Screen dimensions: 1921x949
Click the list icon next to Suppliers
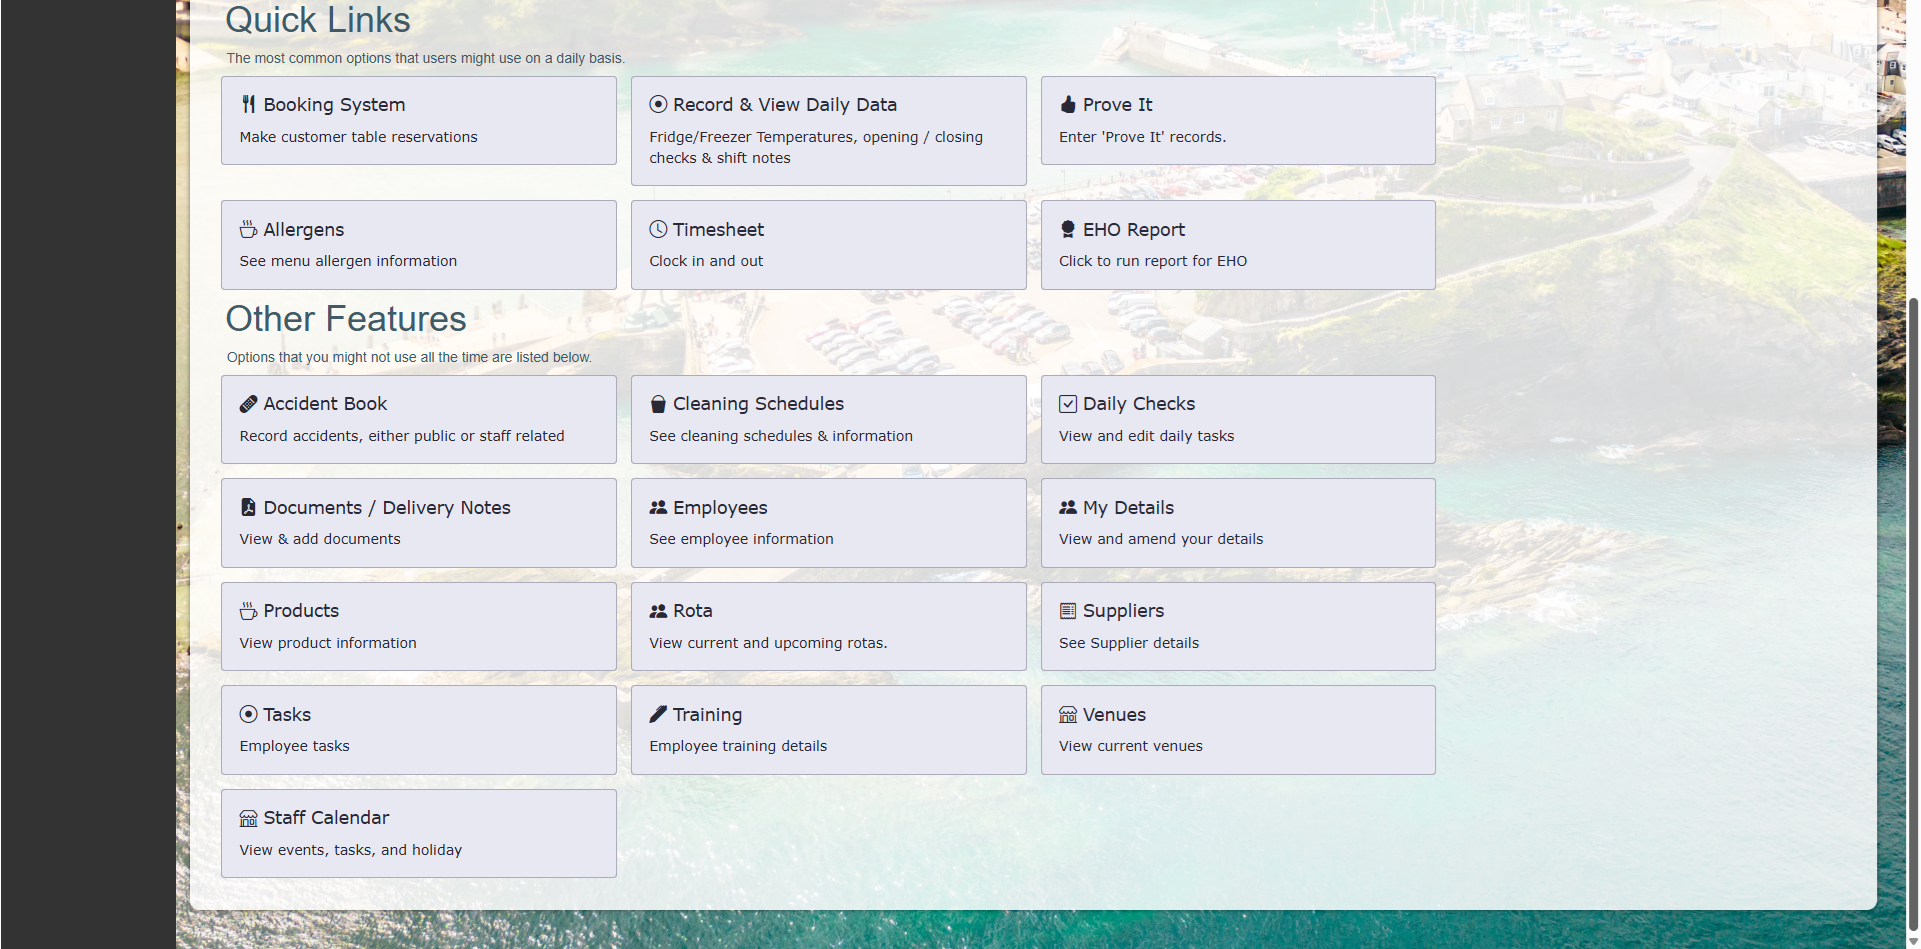point(1068,611)
